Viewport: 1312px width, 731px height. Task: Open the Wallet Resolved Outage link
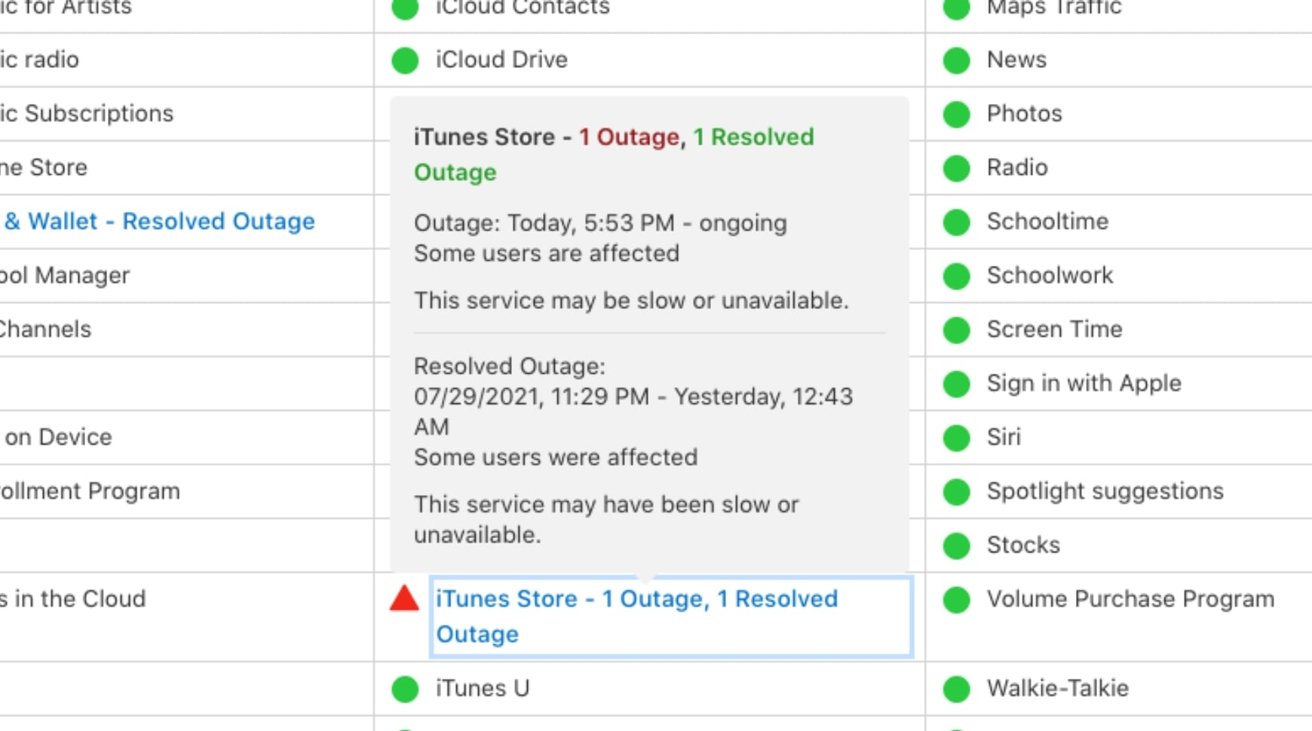pos(160,222)
